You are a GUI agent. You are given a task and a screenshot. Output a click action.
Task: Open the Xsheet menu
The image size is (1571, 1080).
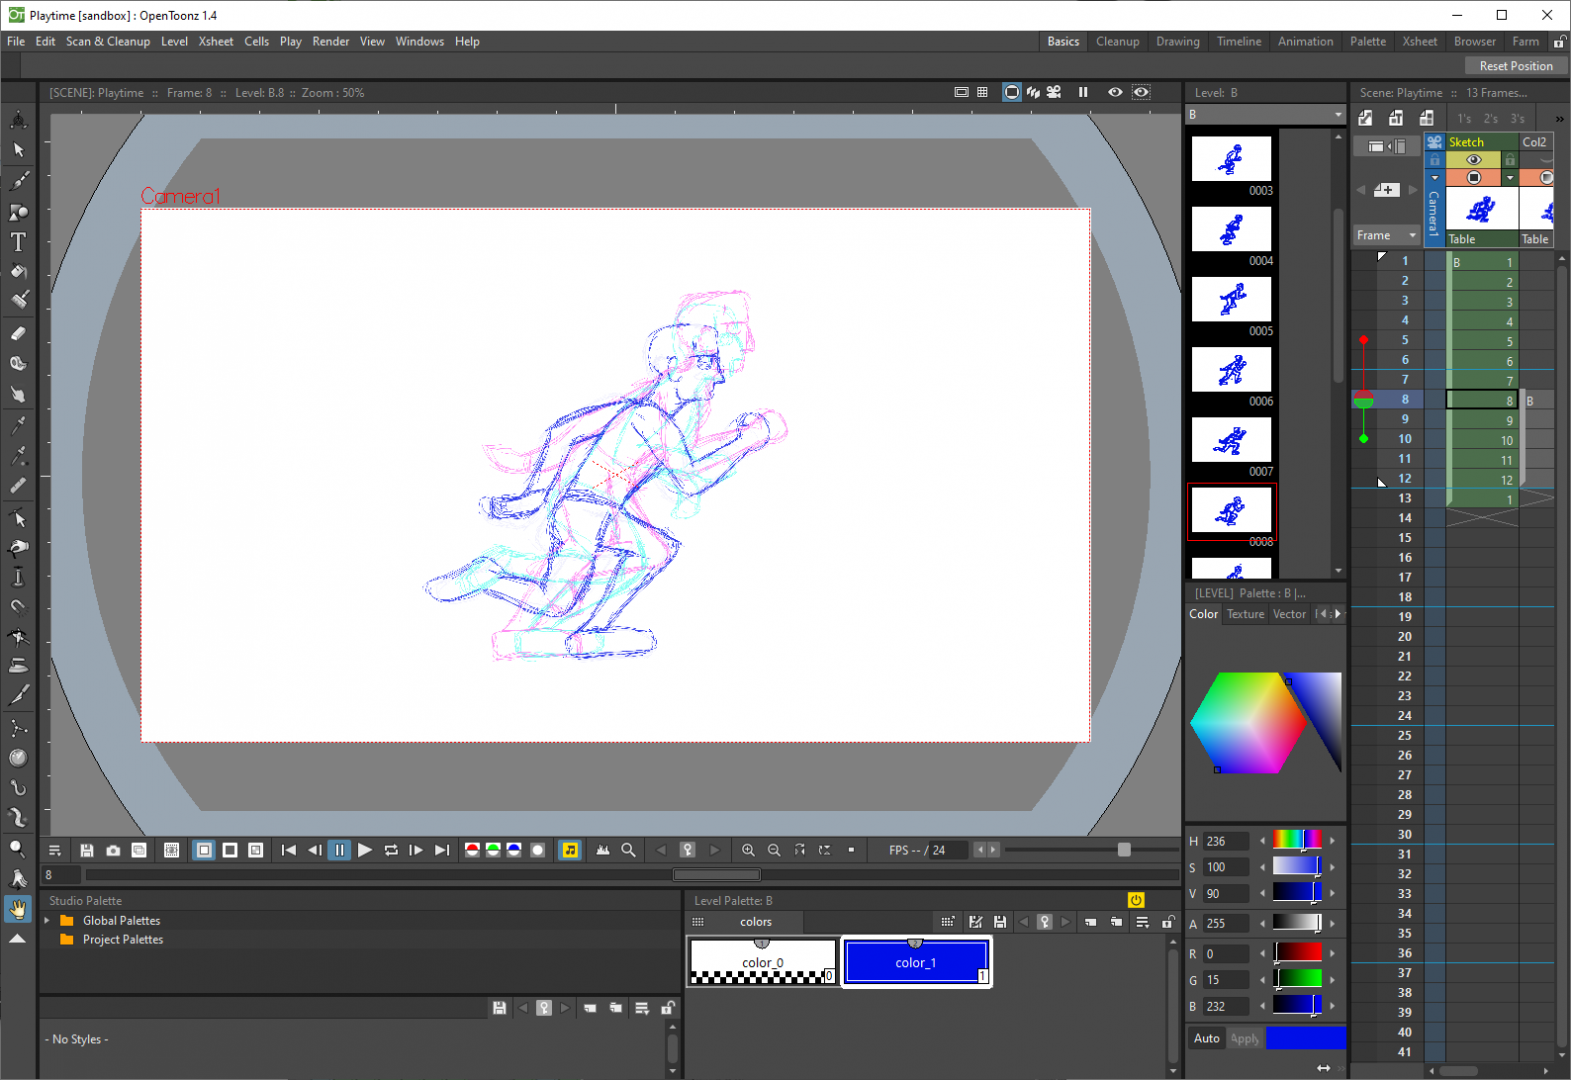[216, 42]
